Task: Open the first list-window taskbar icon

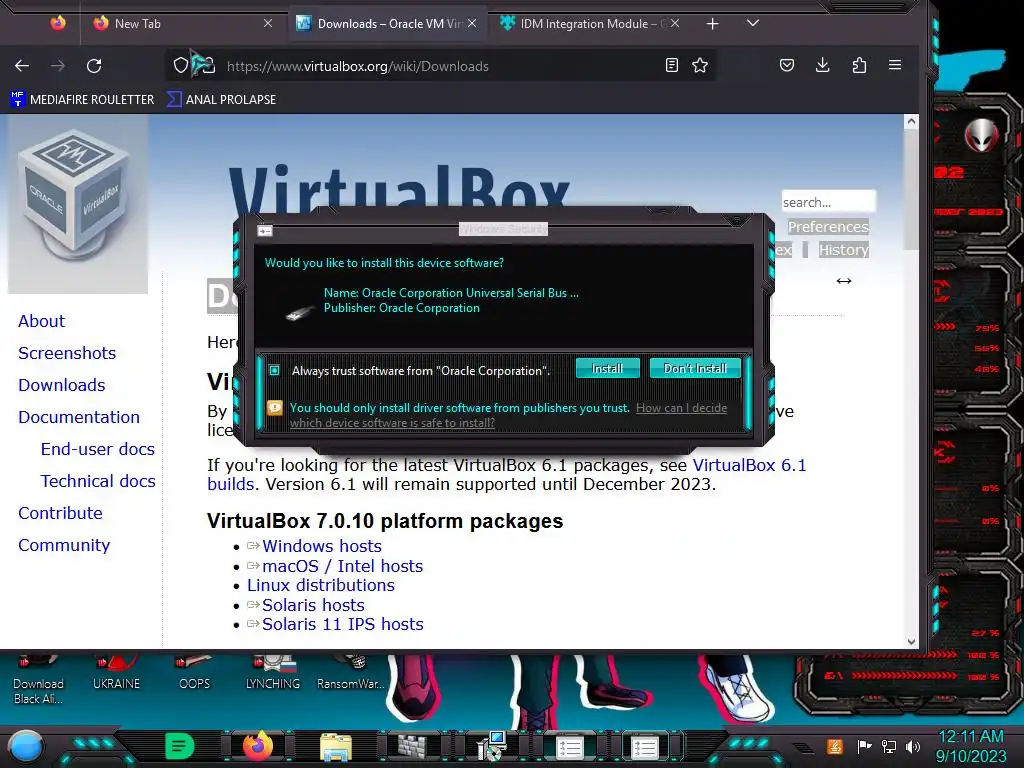Action: pyautogui.click(x=569, y=748)
